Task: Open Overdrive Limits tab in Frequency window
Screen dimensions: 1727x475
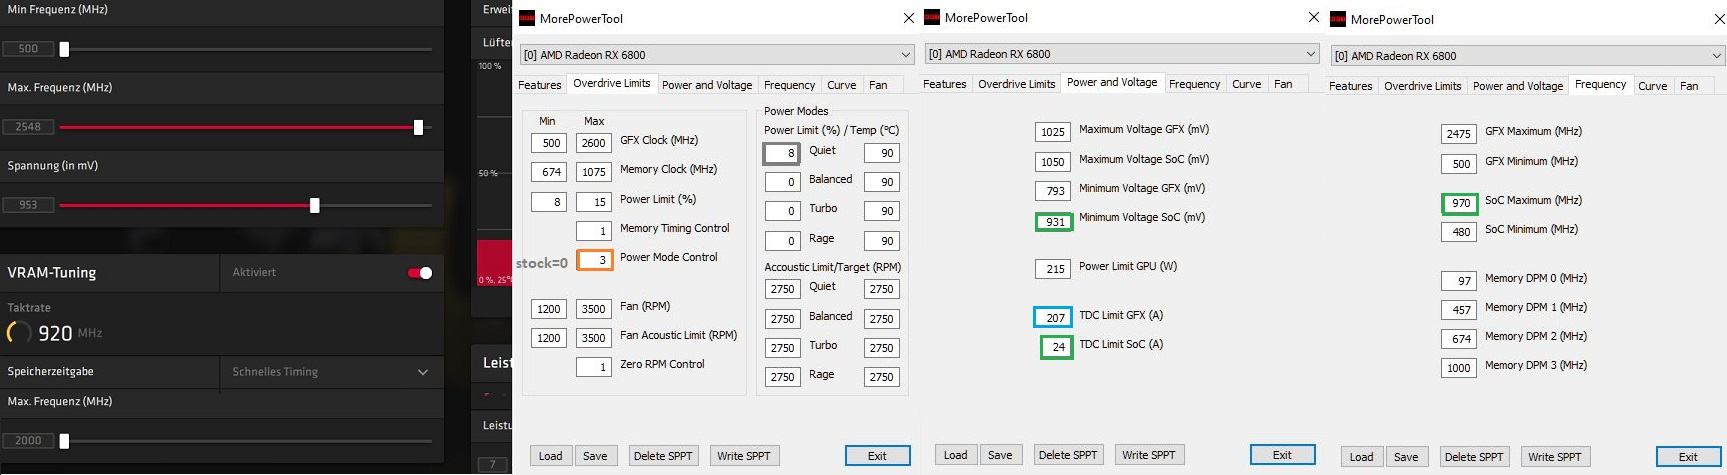Action: [1422, 86]
